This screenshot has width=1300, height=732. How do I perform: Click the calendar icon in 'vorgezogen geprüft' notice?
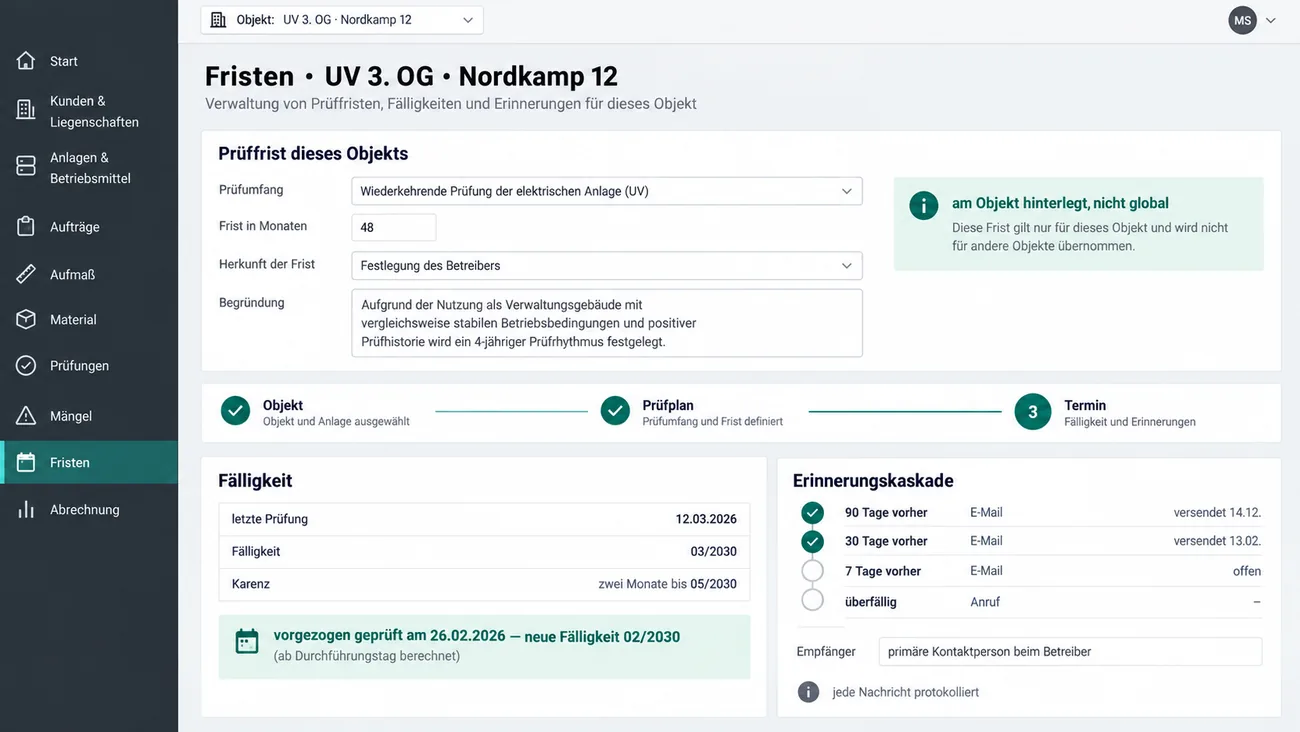point(247,642)
